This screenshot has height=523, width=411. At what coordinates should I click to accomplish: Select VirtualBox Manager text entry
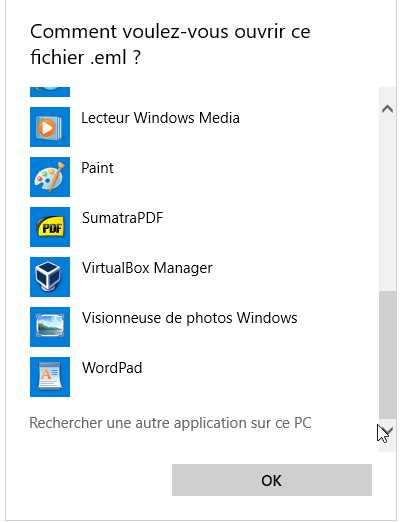[147, 269]
